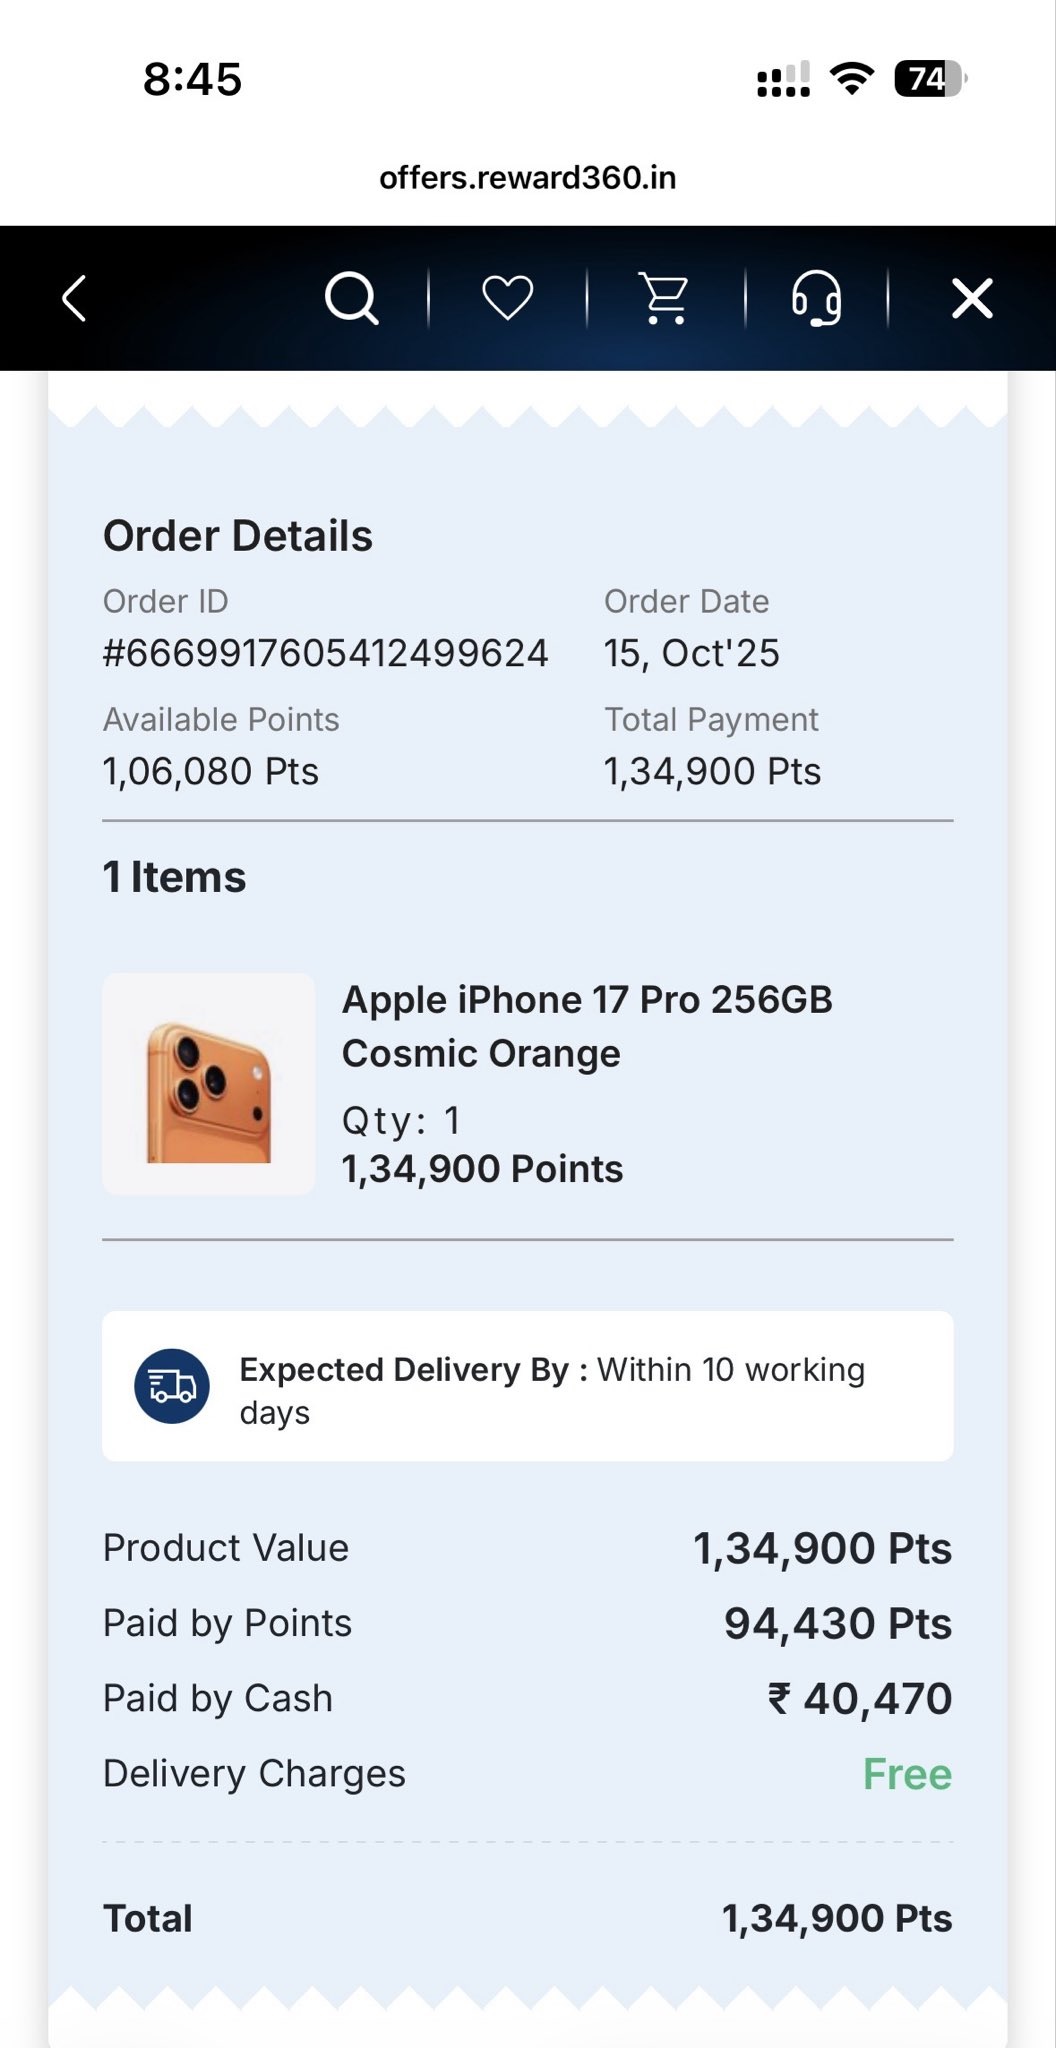Image resolution: width=1056 pixels, height=2048 pixels.
Task: Open the shopping cart icon
Action: tap(665, 298)
